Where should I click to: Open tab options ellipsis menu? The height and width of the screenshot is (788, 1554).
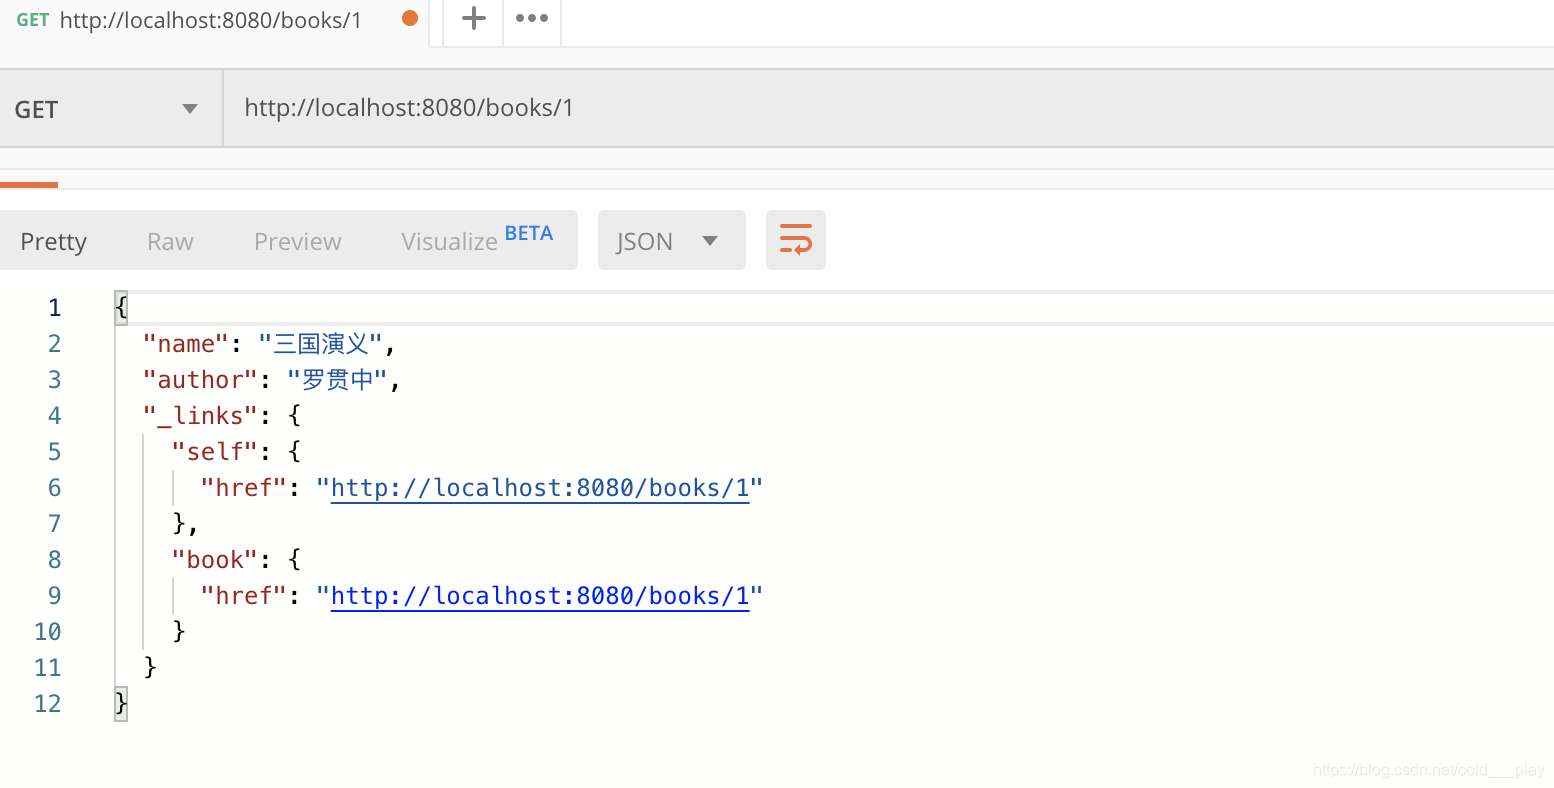click(x=531, y=18)
